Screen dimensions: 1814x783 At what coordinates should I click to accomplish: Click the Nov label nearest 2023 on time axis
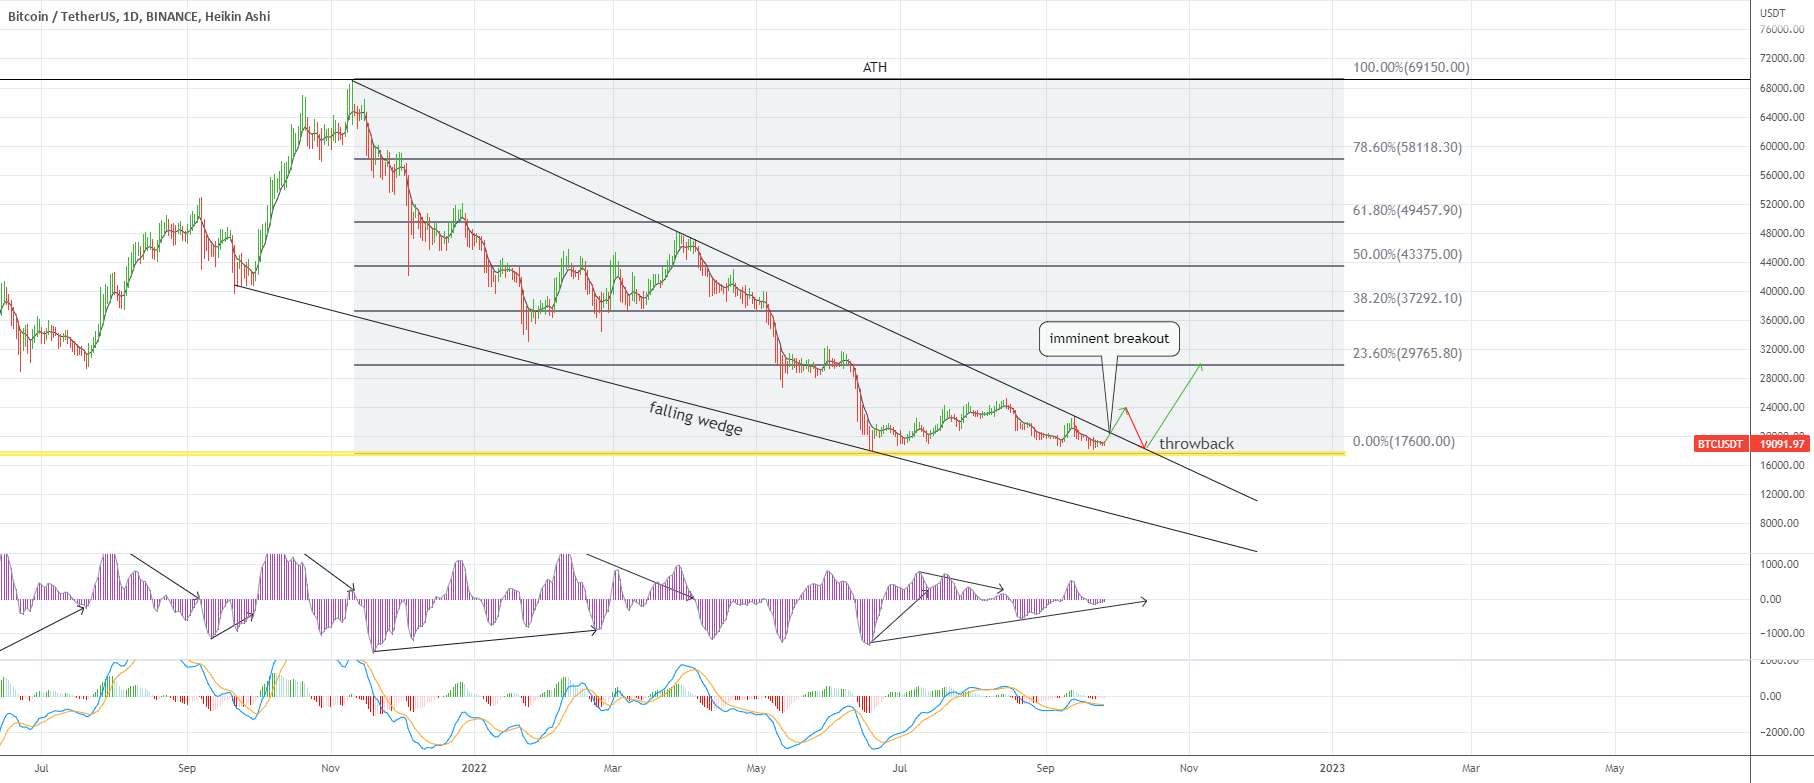[1189, 768]
